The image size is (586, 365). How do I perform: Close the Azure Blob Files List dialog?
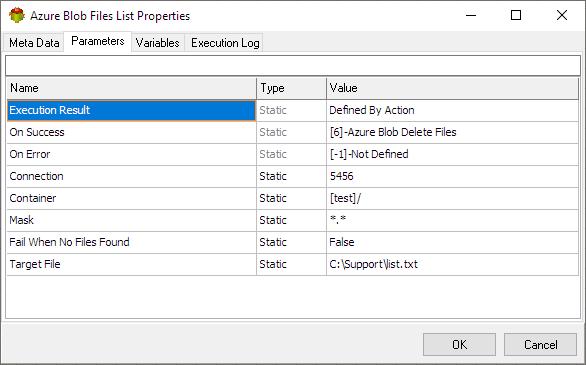point(562,15)
